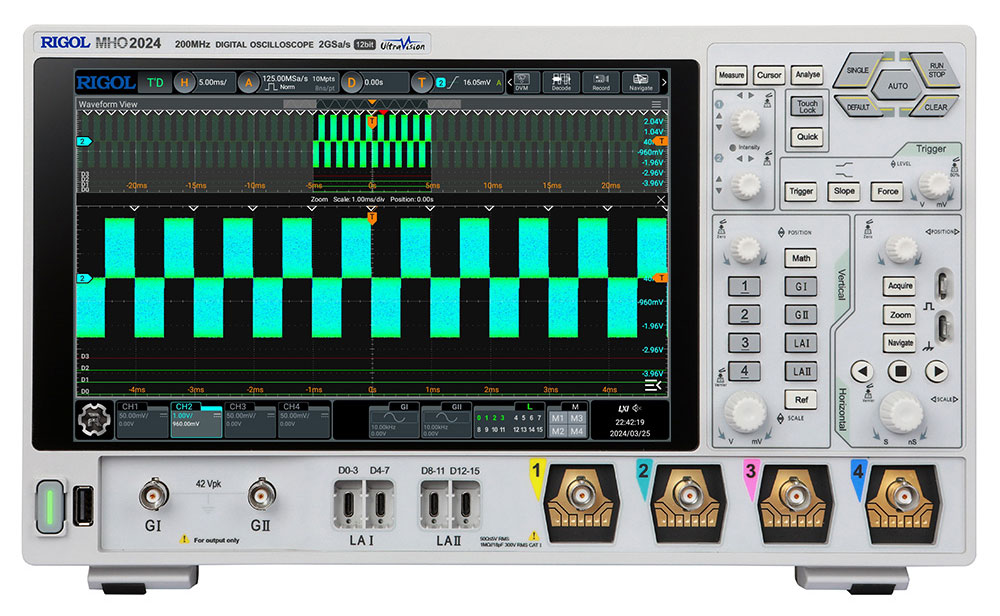
Task: Toggle channel 1 with the front-panel key
Action: click(743, 288)
